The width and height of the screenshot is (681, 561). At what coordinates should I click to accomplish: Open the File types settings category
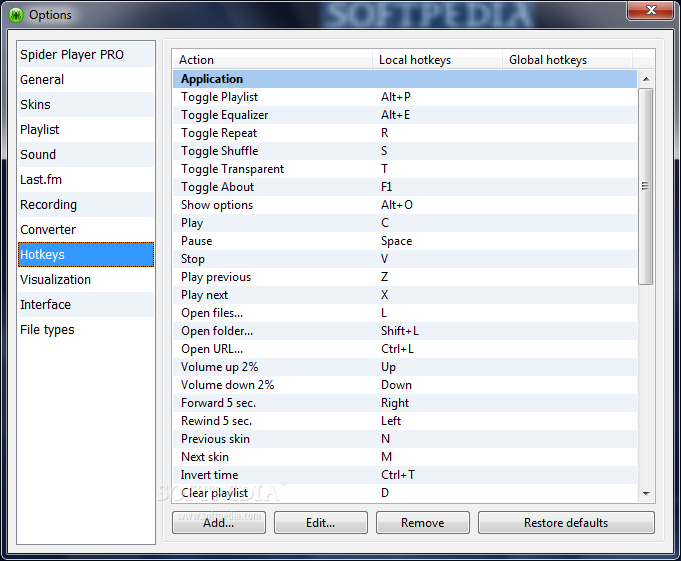(x=86, y=330)
